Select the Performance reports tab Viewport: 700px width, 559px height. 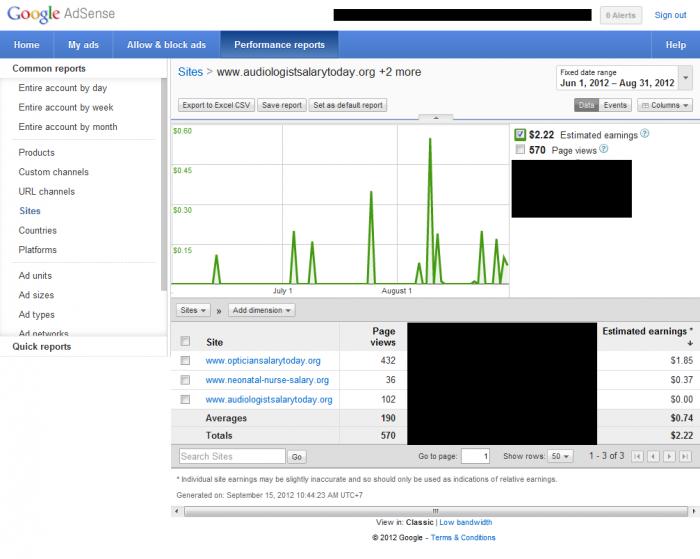pos(279,45)
